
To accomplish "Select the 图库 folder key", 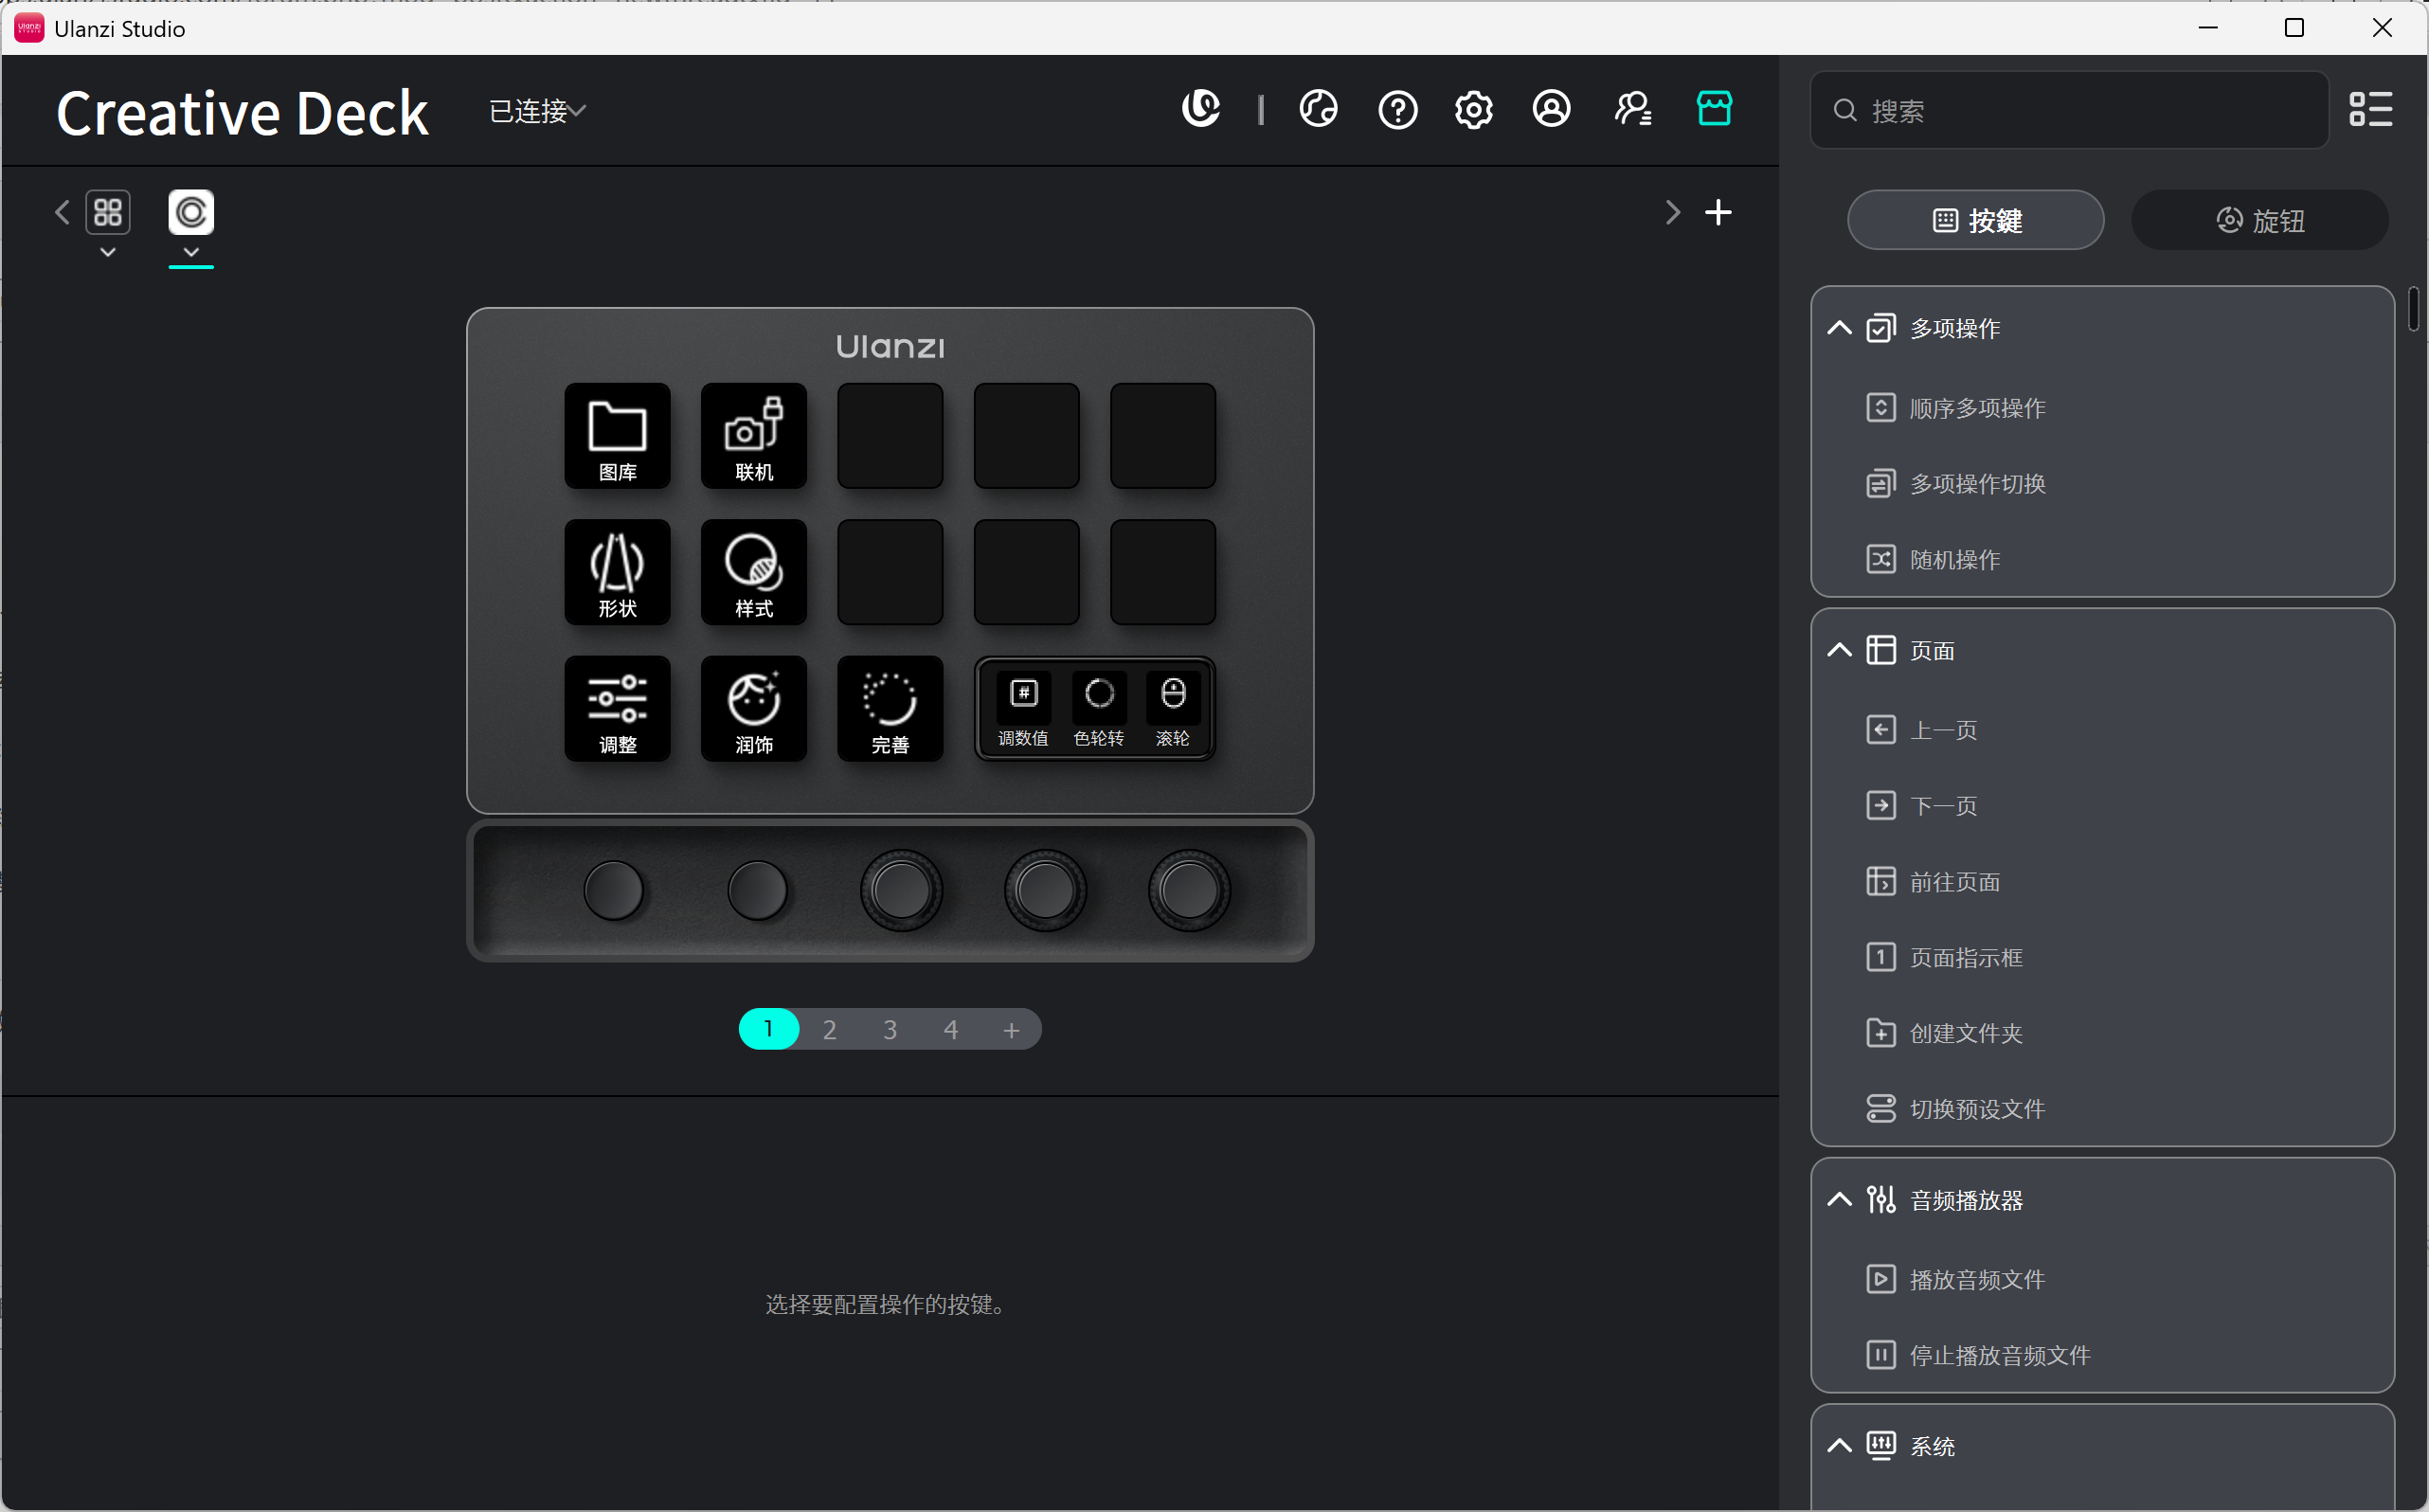I will [617, 436].
